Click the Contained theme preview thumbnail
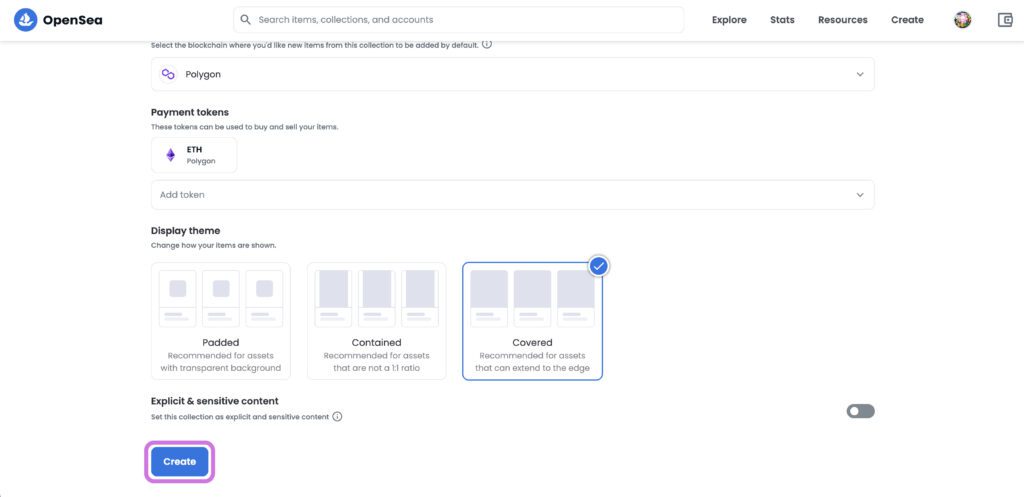This screenshot has width=1024, height=497. click(x=377, y=298)
